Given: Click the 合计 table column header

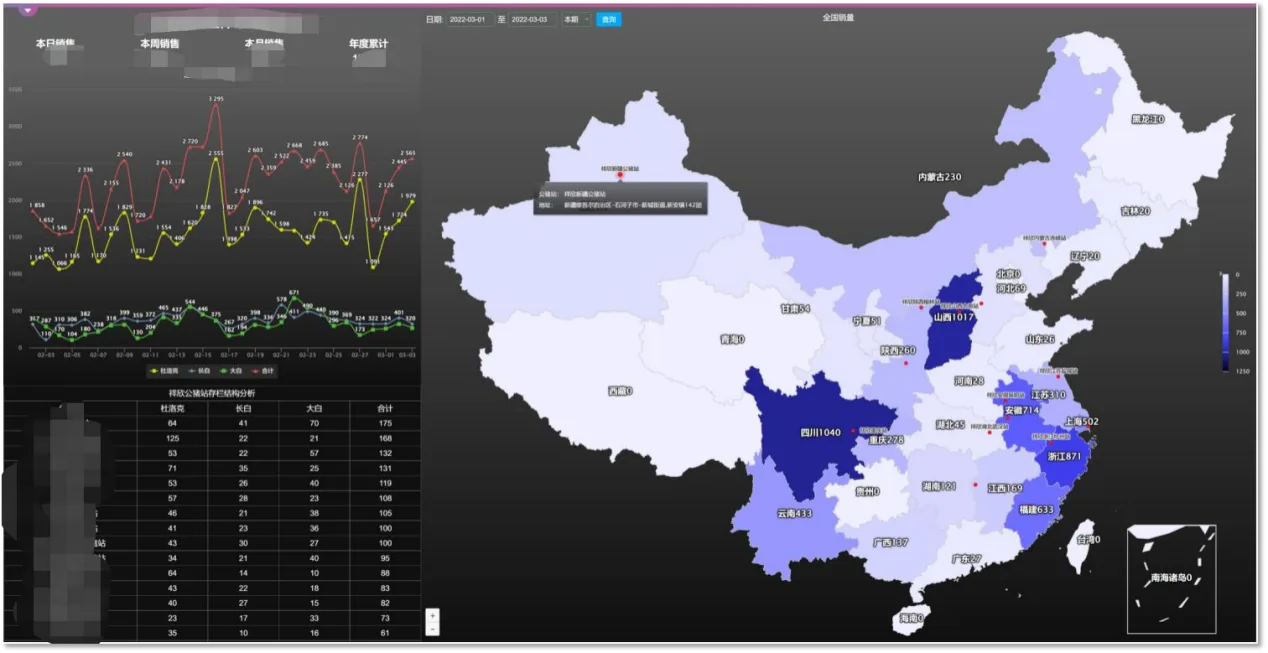Looking at the screenshot, I should click(385, 408).
